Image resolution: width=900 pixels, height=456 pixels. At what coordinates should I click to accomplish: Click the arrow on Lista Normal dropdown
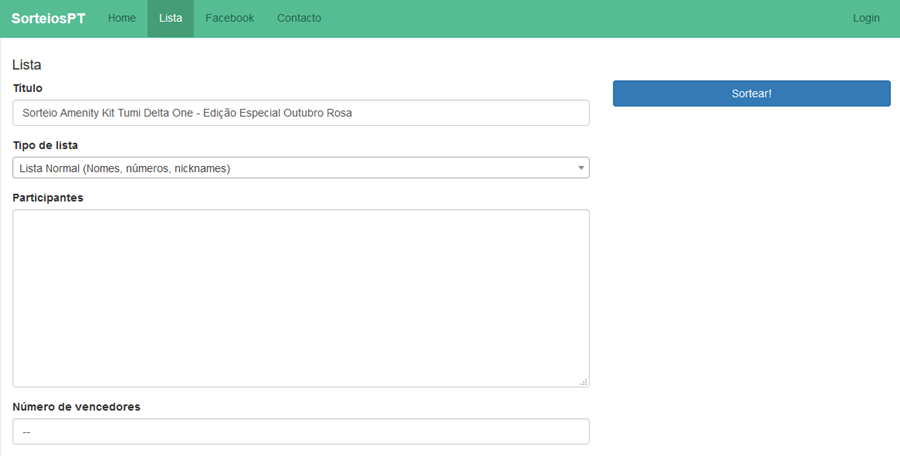(x=581, y=168)
